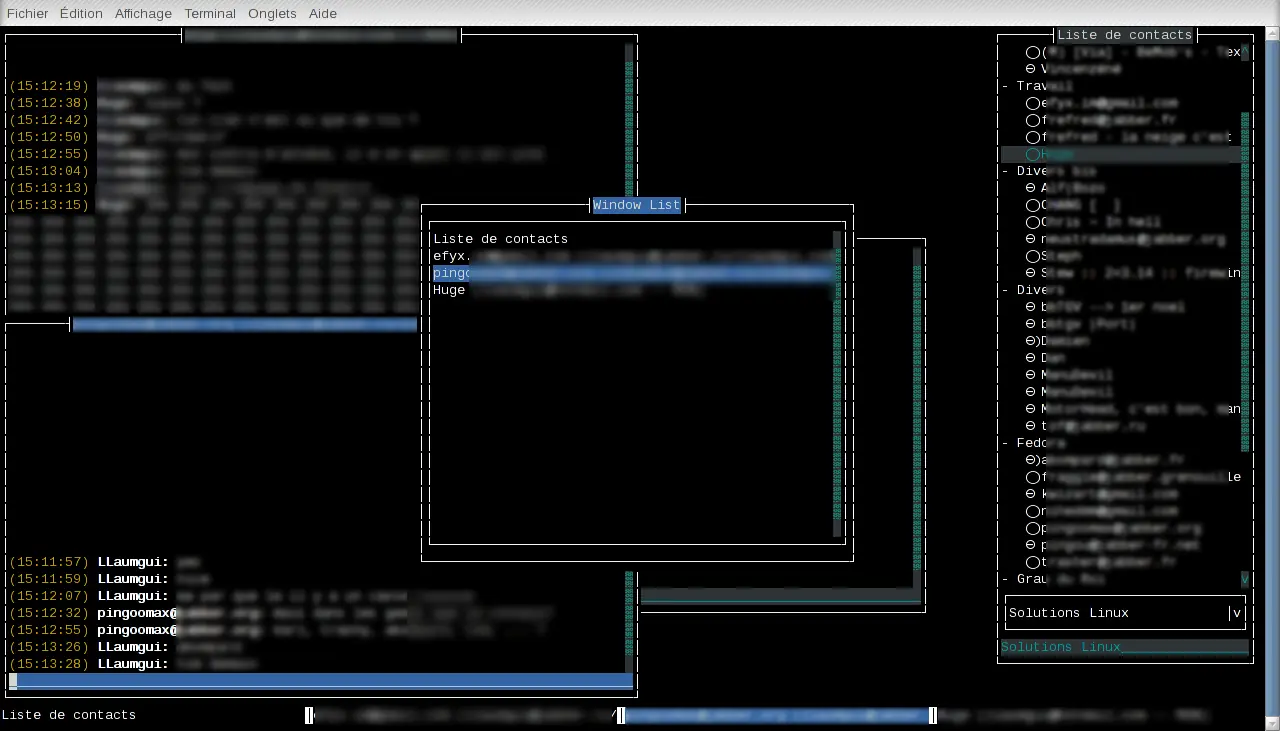
Task: Click Liste de contacts panel title
Action: [1125, 35]
